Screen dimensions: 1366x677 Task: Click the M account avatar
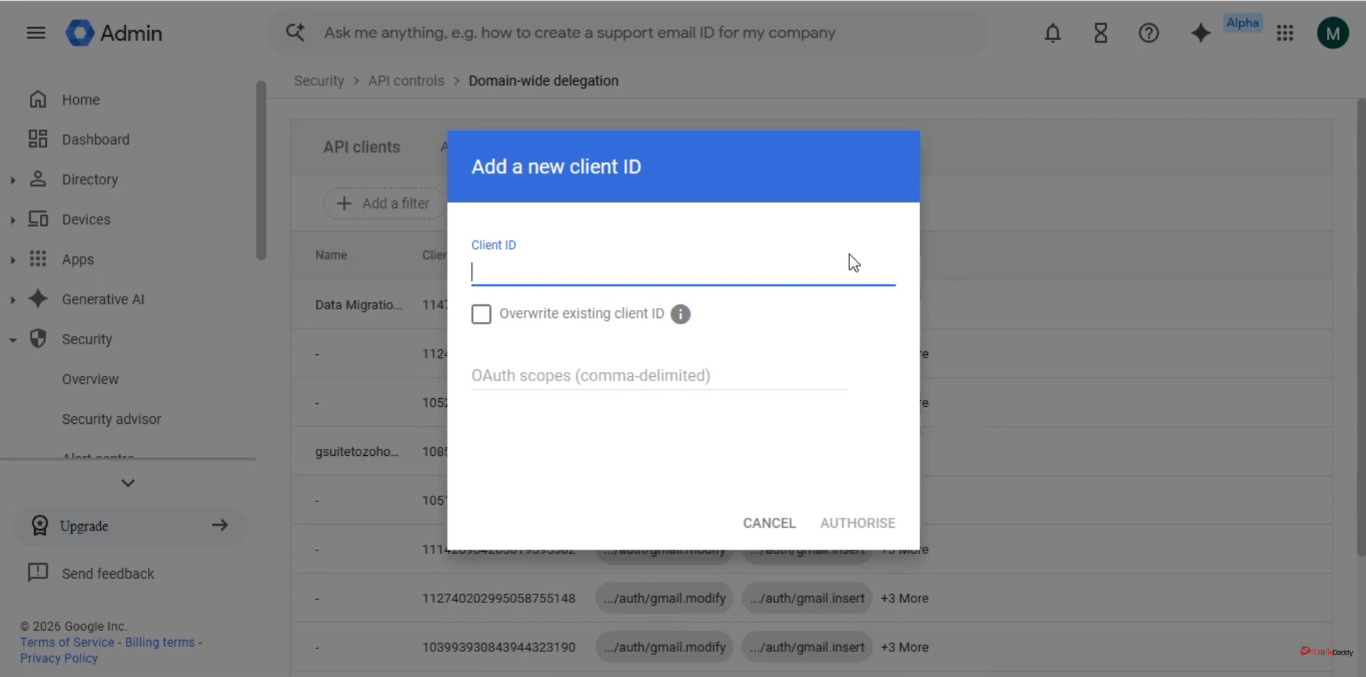point(1333,32)
